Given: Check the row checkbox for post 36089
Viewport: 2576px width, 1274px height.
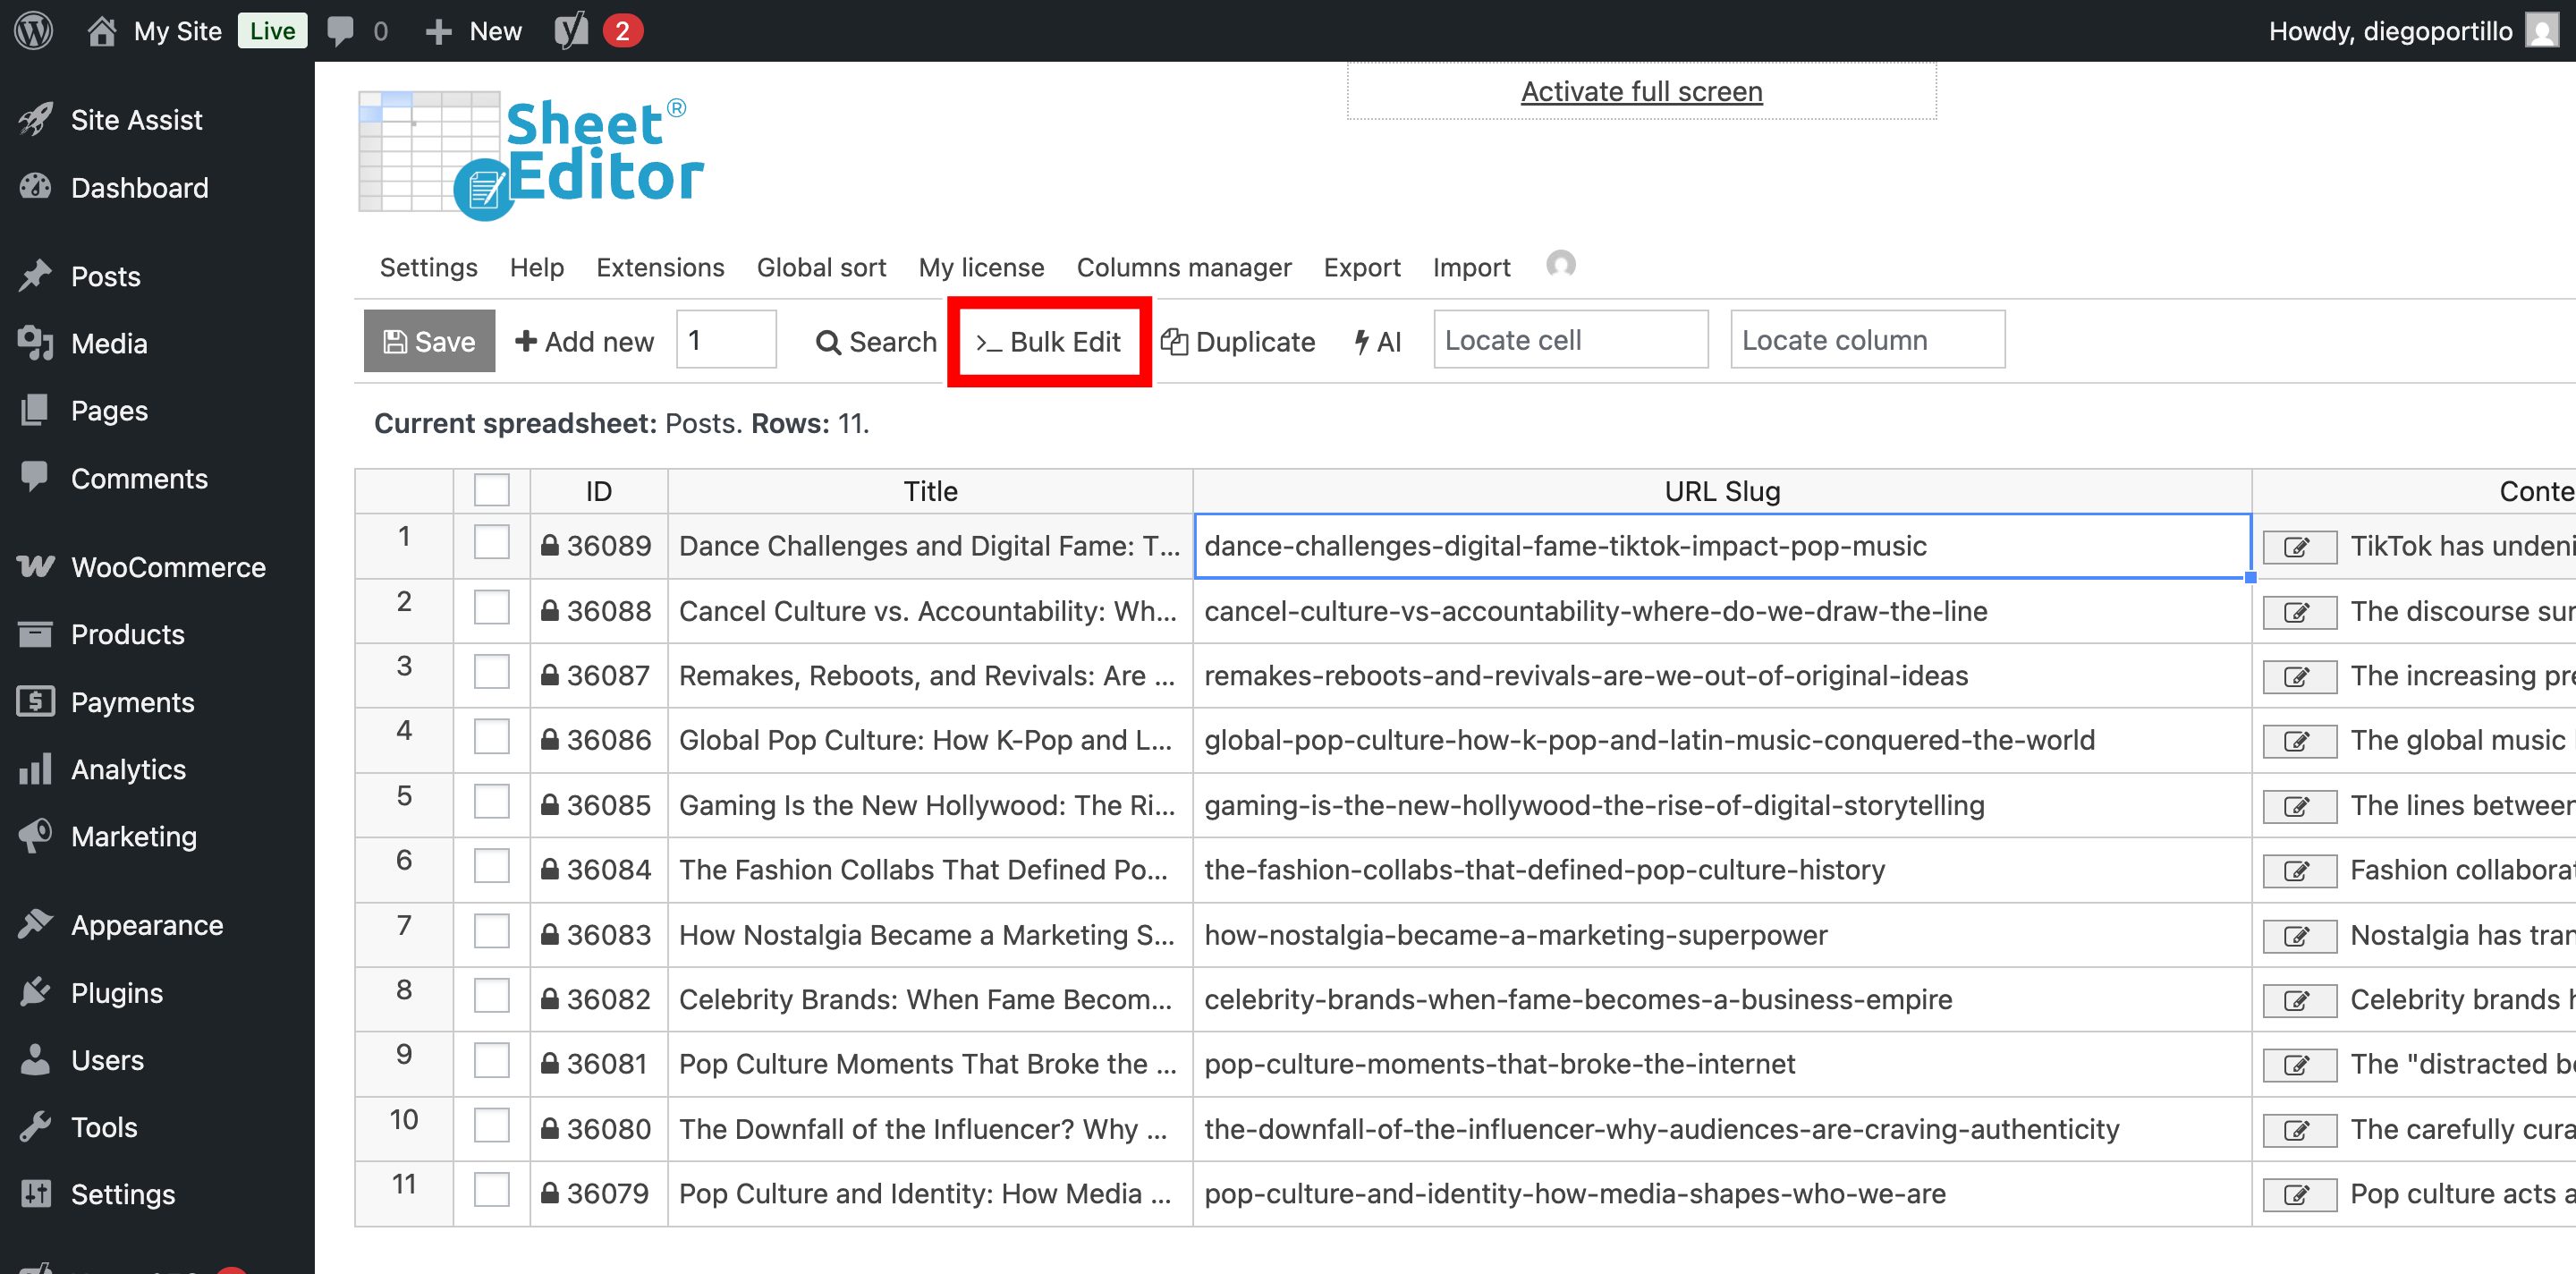Looking at the screenshot, I should pyautogui.click(x=491, y=544).
